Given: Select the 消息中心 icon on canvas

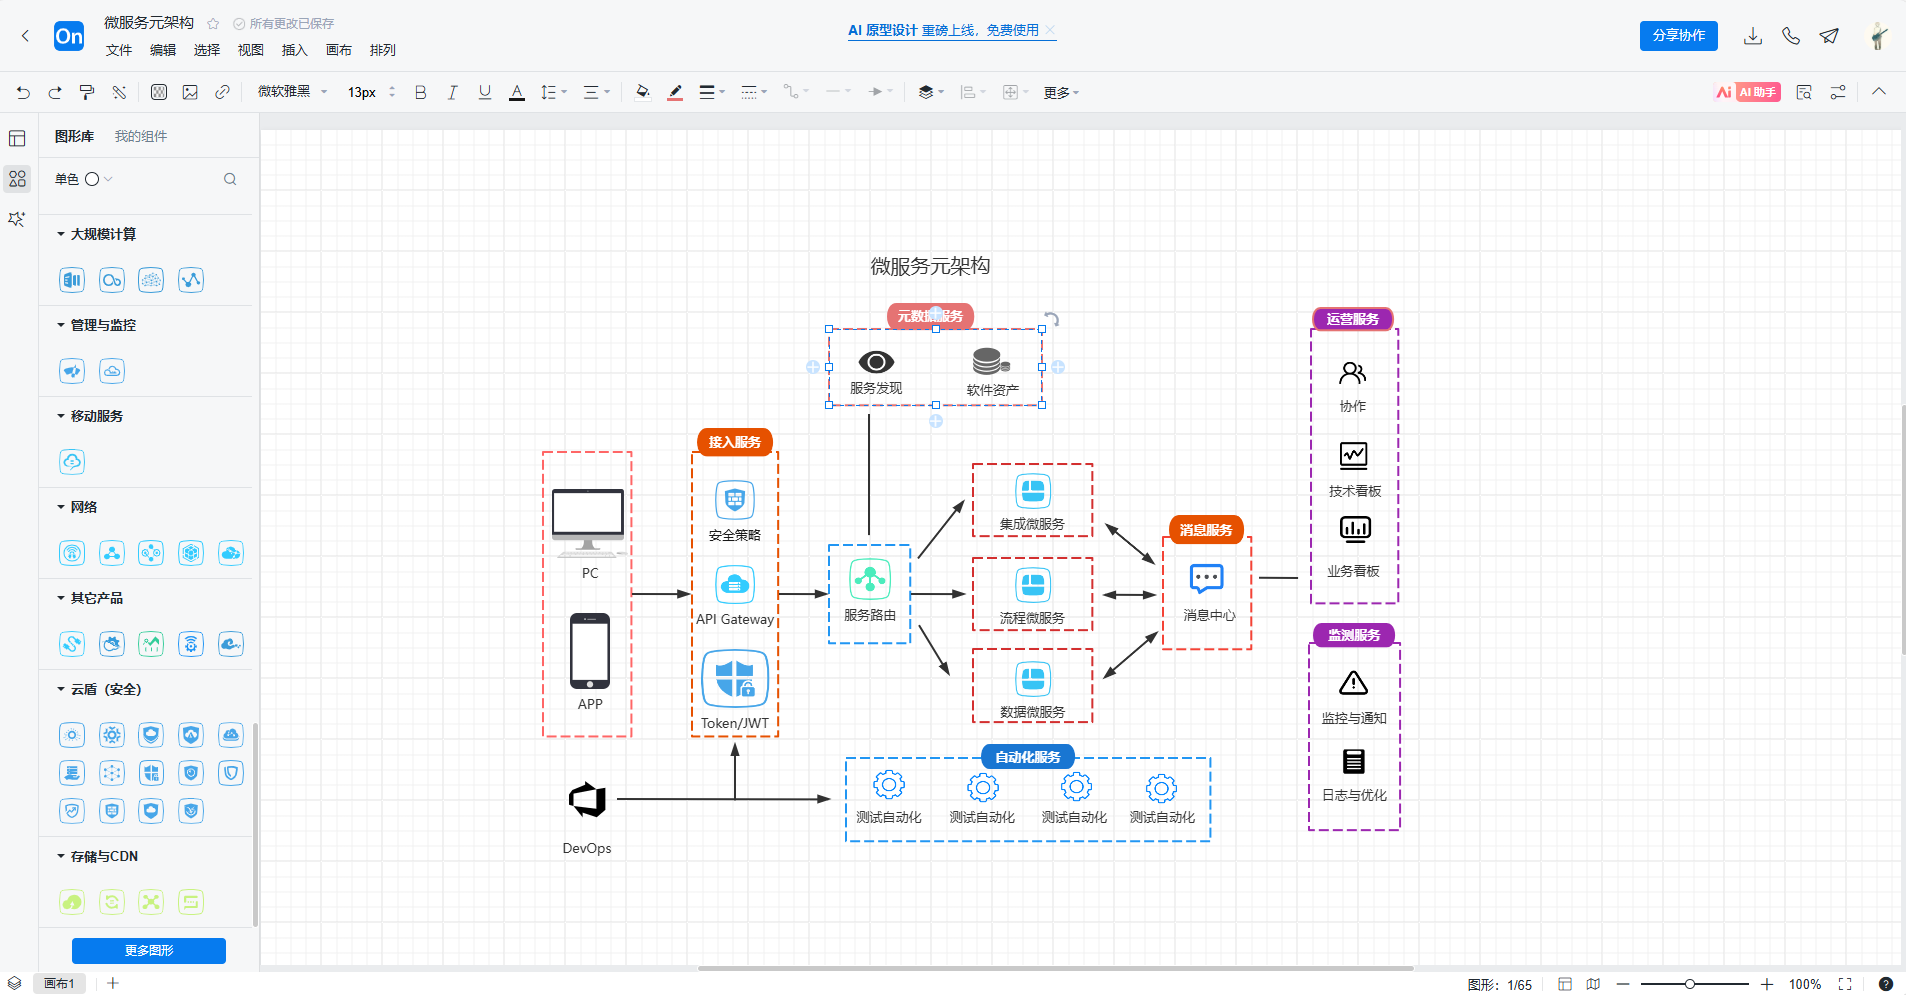Looking at the screenshot, I should 1206,579.
